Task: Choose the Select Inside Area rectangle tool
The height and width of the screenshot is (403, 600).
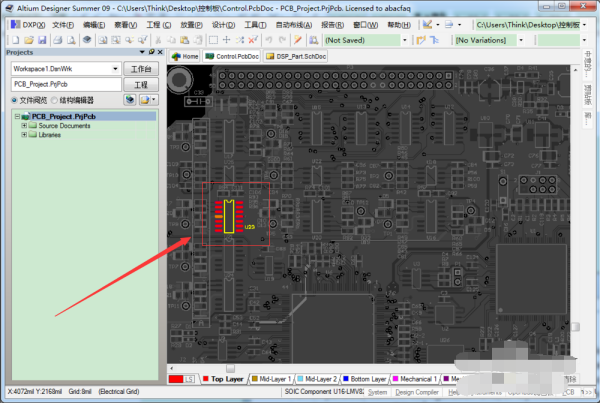Action: [x=213, y=40]
